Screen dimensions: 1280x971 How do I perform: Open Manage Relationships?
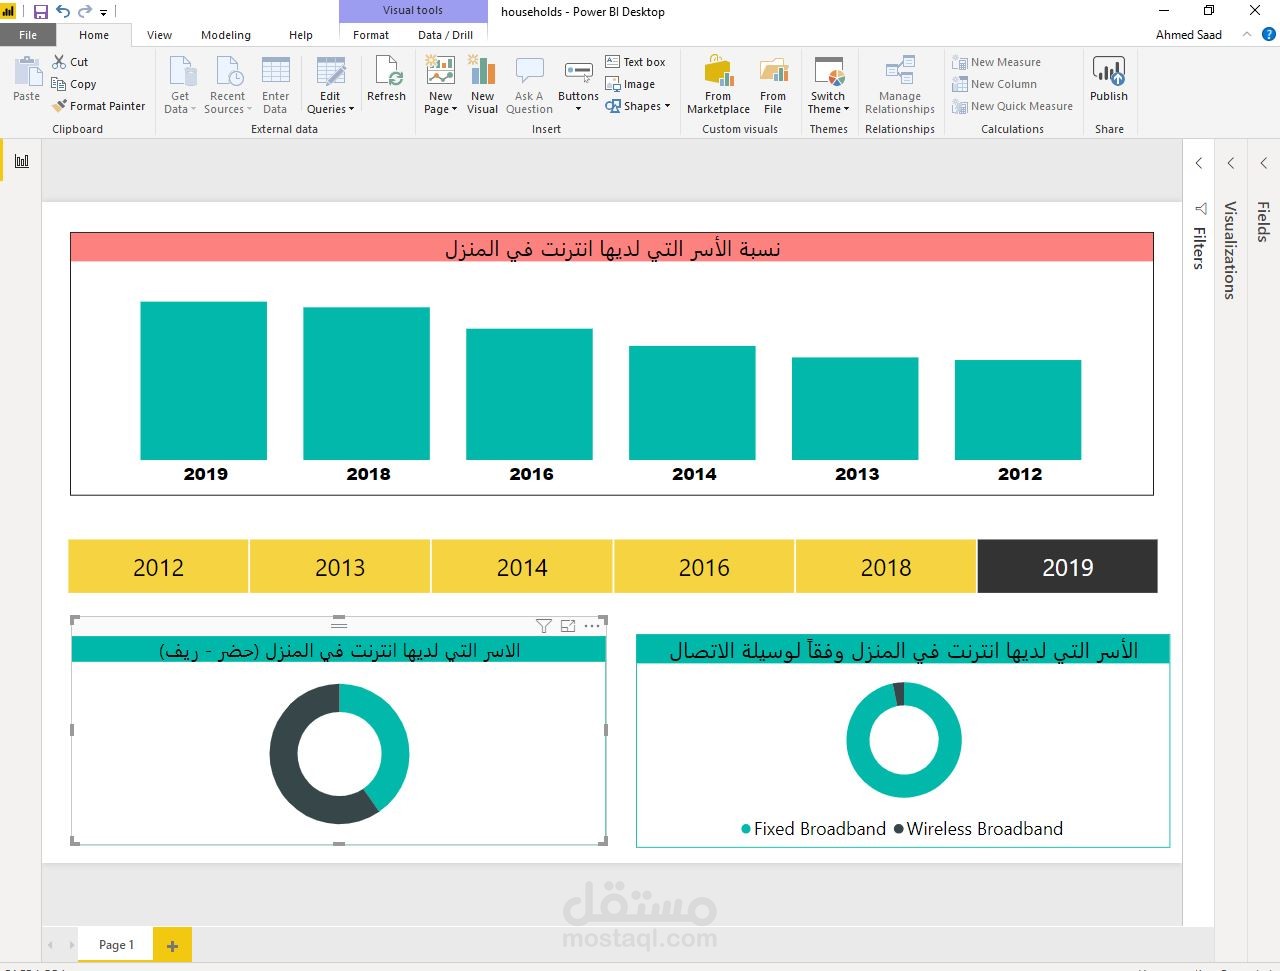click(x=900, y=85)
